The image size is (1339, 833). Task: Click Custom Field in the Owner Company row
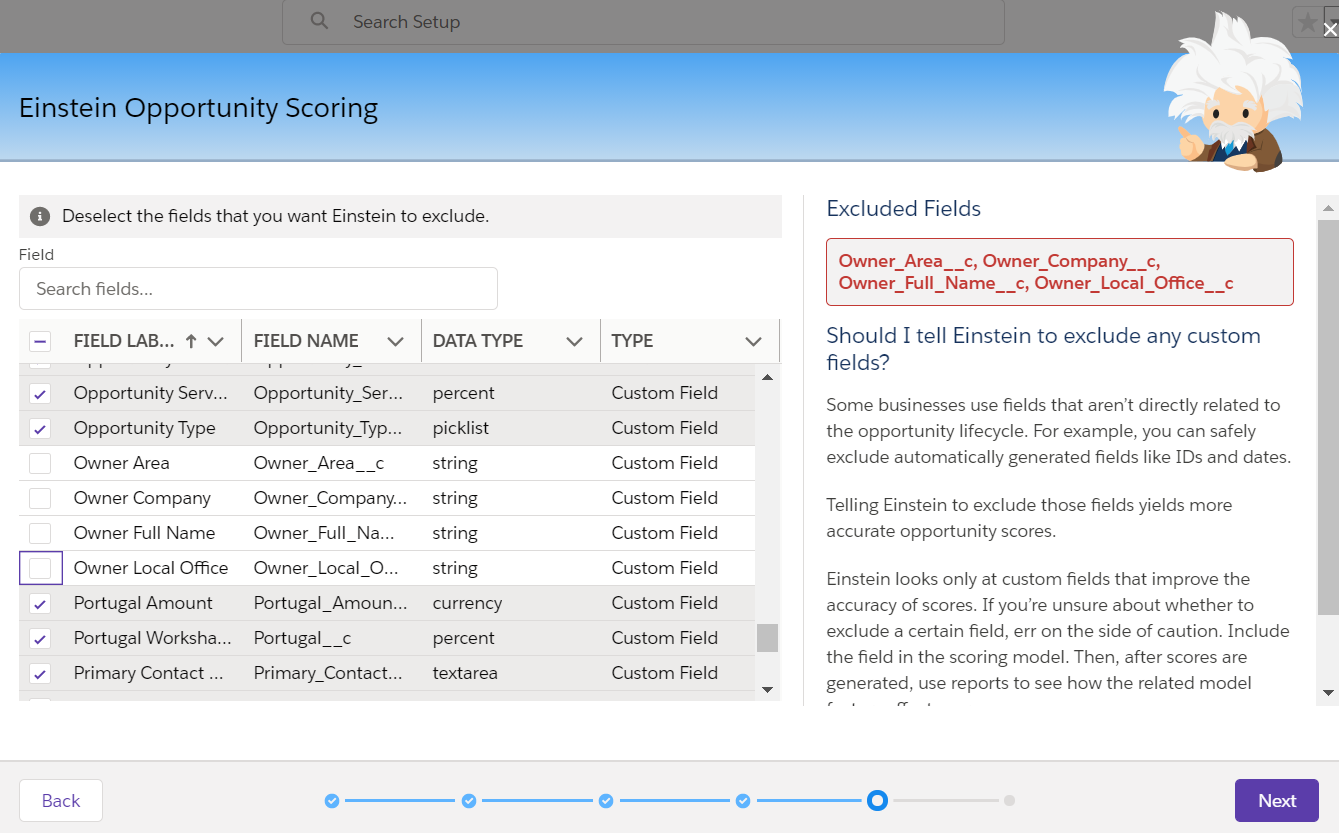coord(665,498)
